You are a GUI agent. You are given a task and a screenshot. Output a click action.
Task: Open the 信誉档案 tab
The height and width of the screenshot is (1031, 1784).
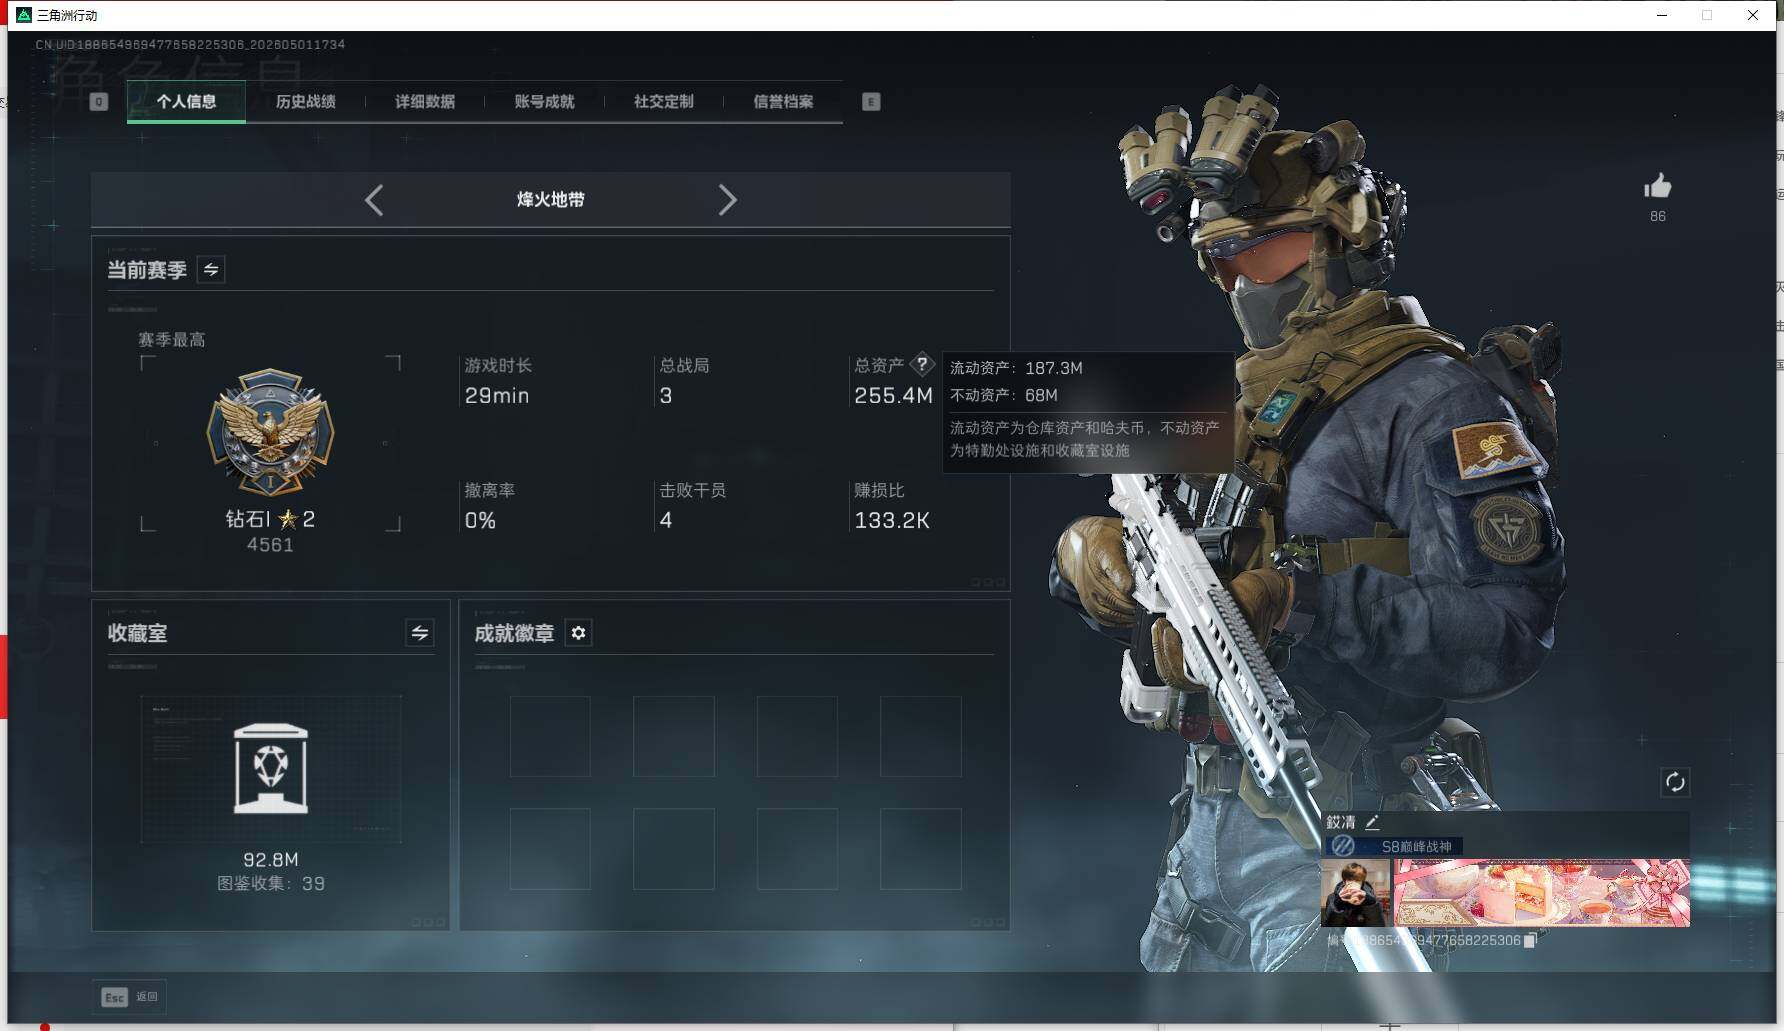(783, 101)
